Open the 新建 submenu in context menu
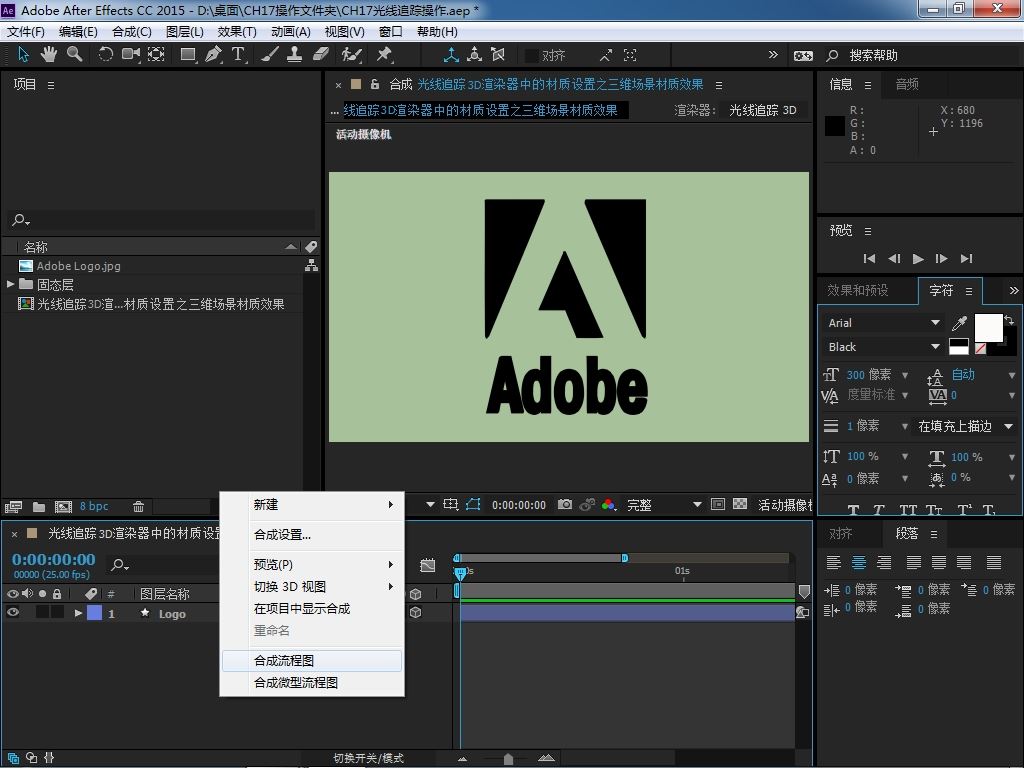This screenshot has height=768, width=1024. point(312,505)
